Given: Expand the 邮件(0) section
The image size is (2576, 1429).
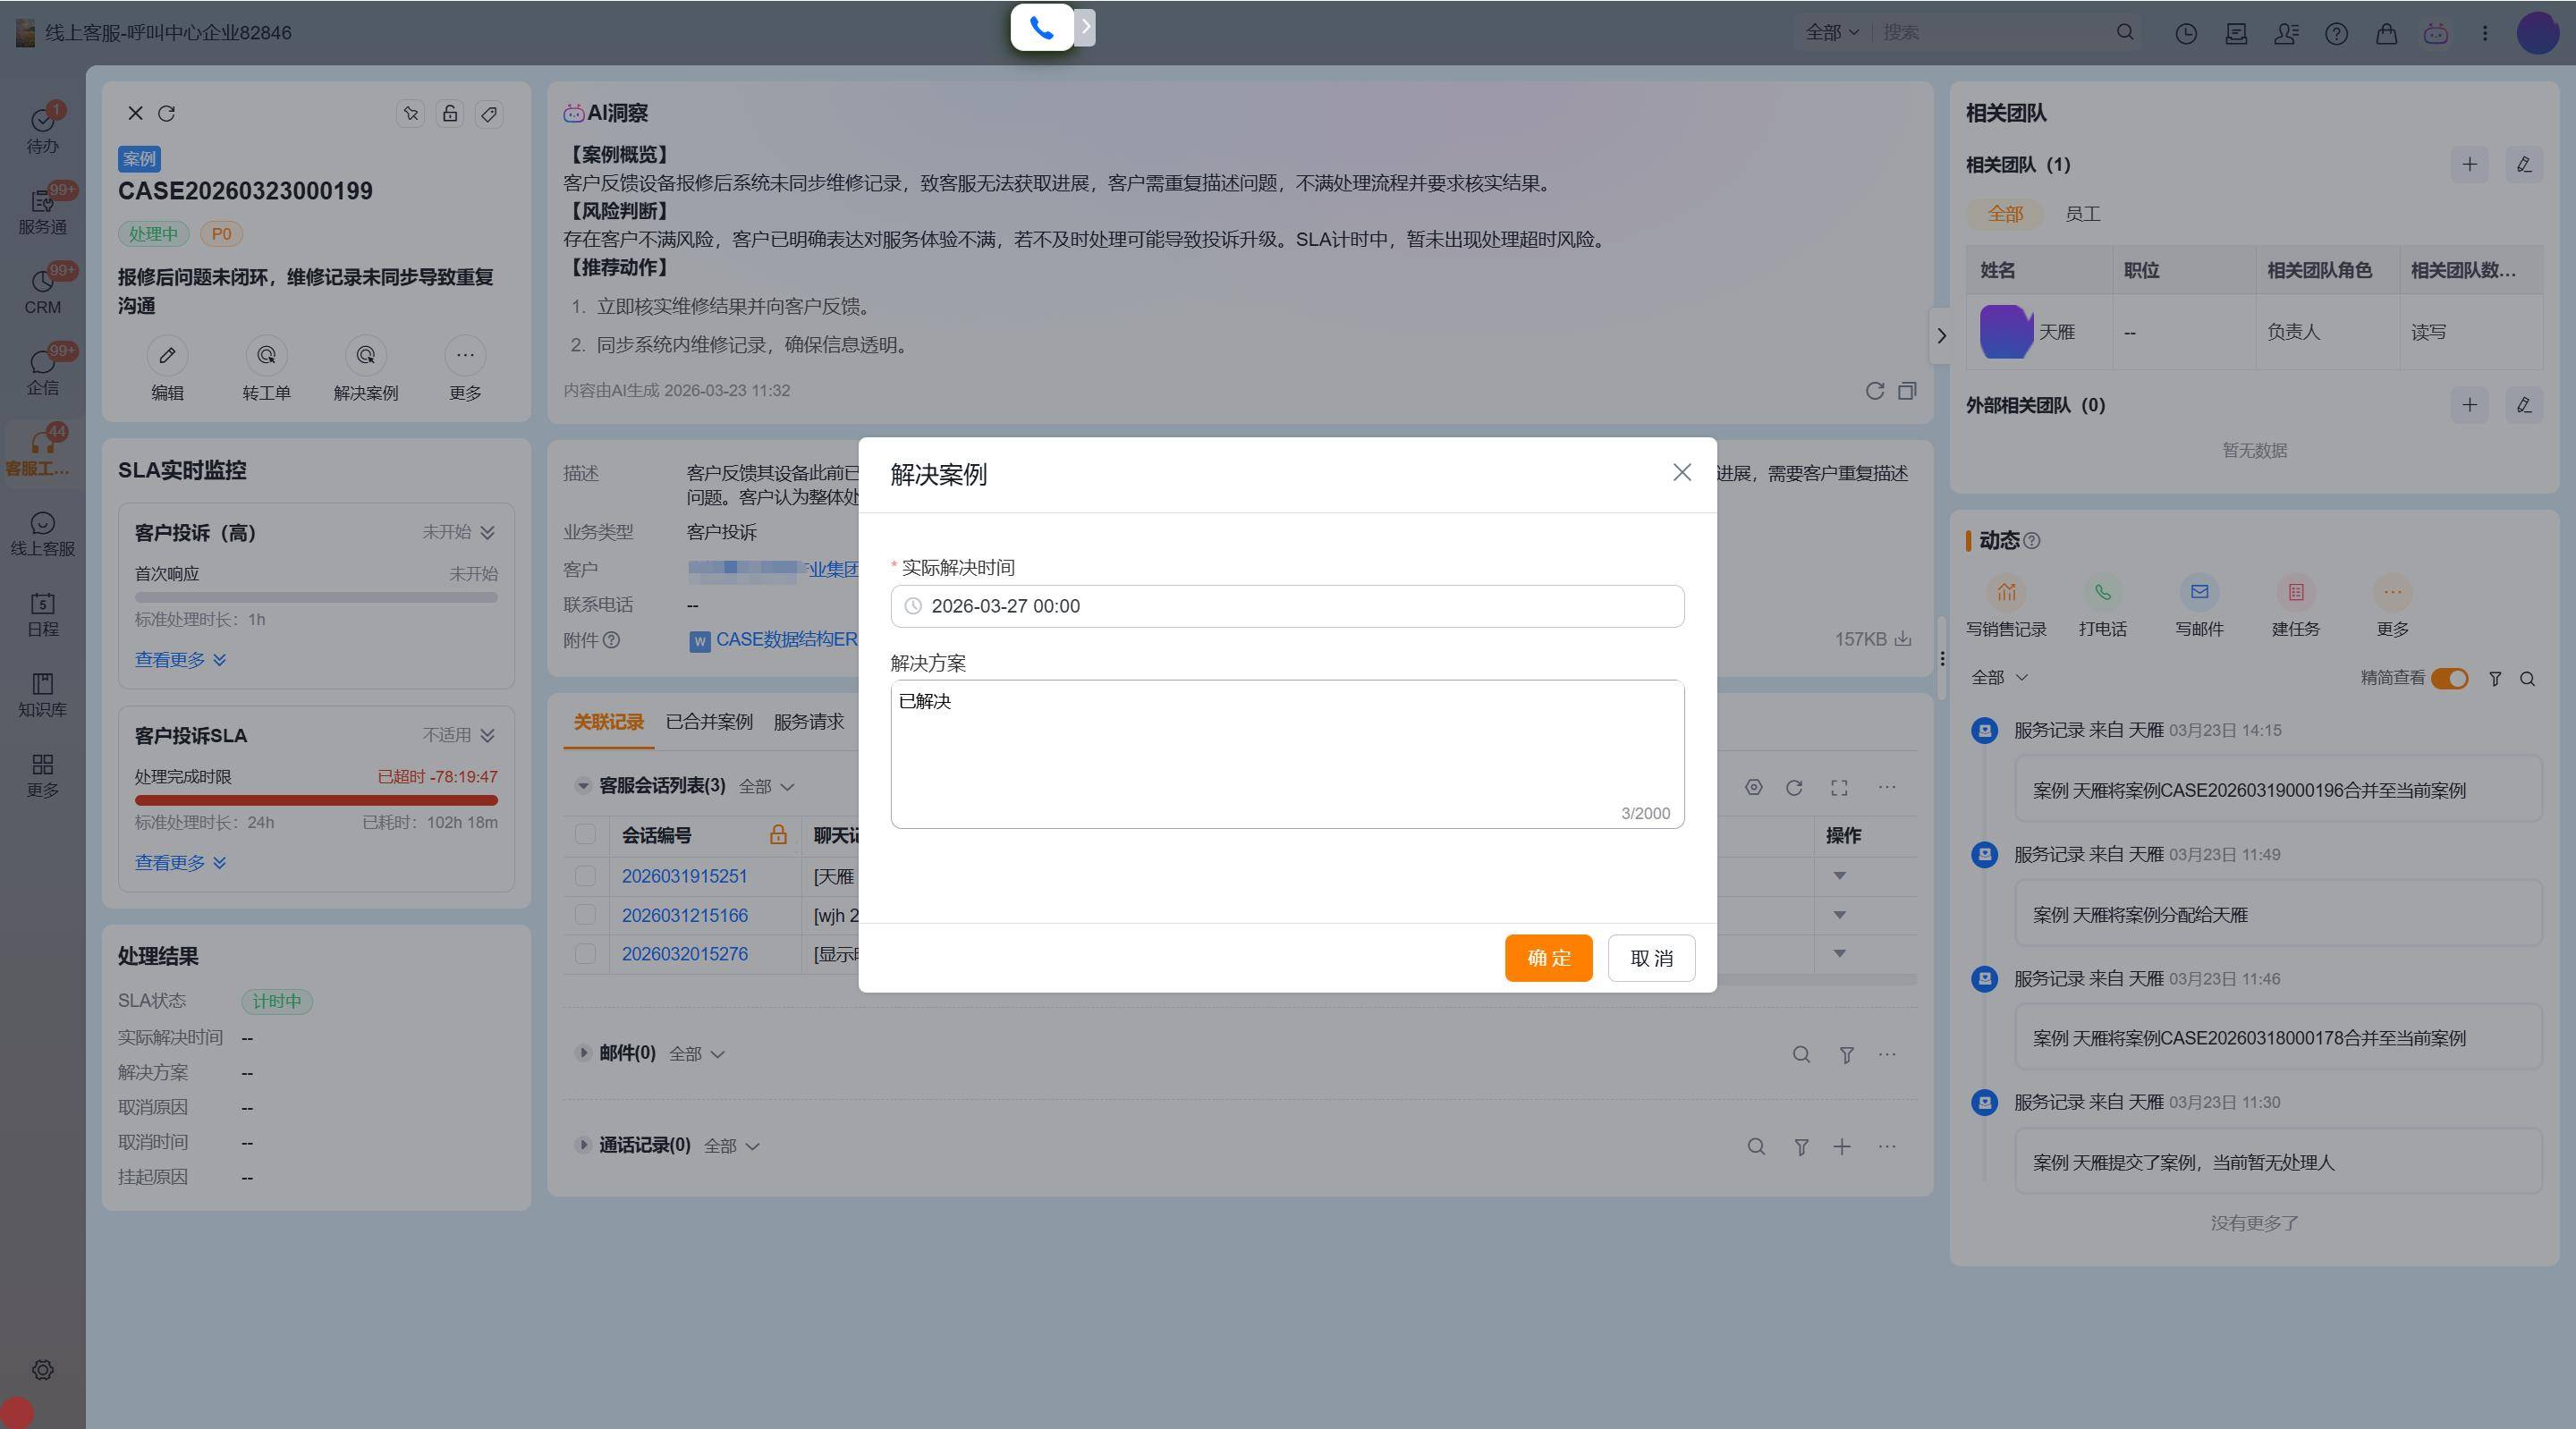Looking at the screenshot, I should click(x=582, y=1053).
